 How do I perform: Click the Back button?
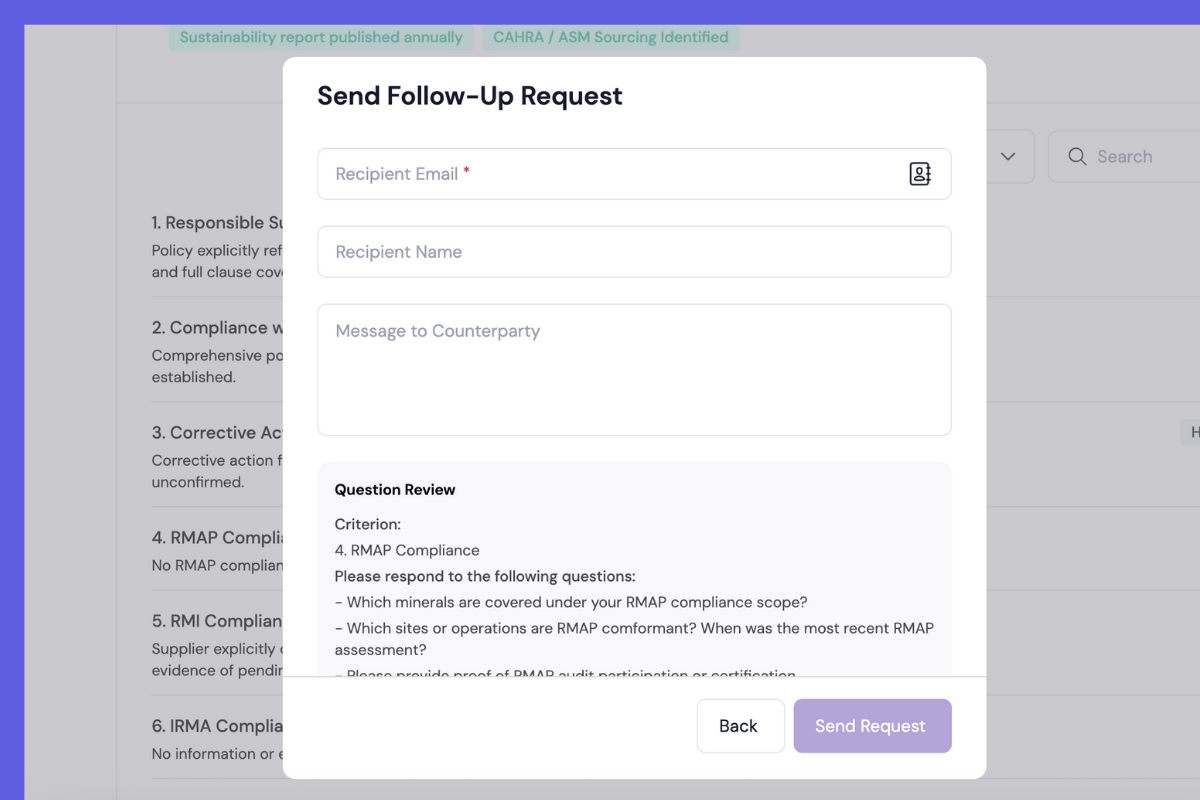coord(740,725)
